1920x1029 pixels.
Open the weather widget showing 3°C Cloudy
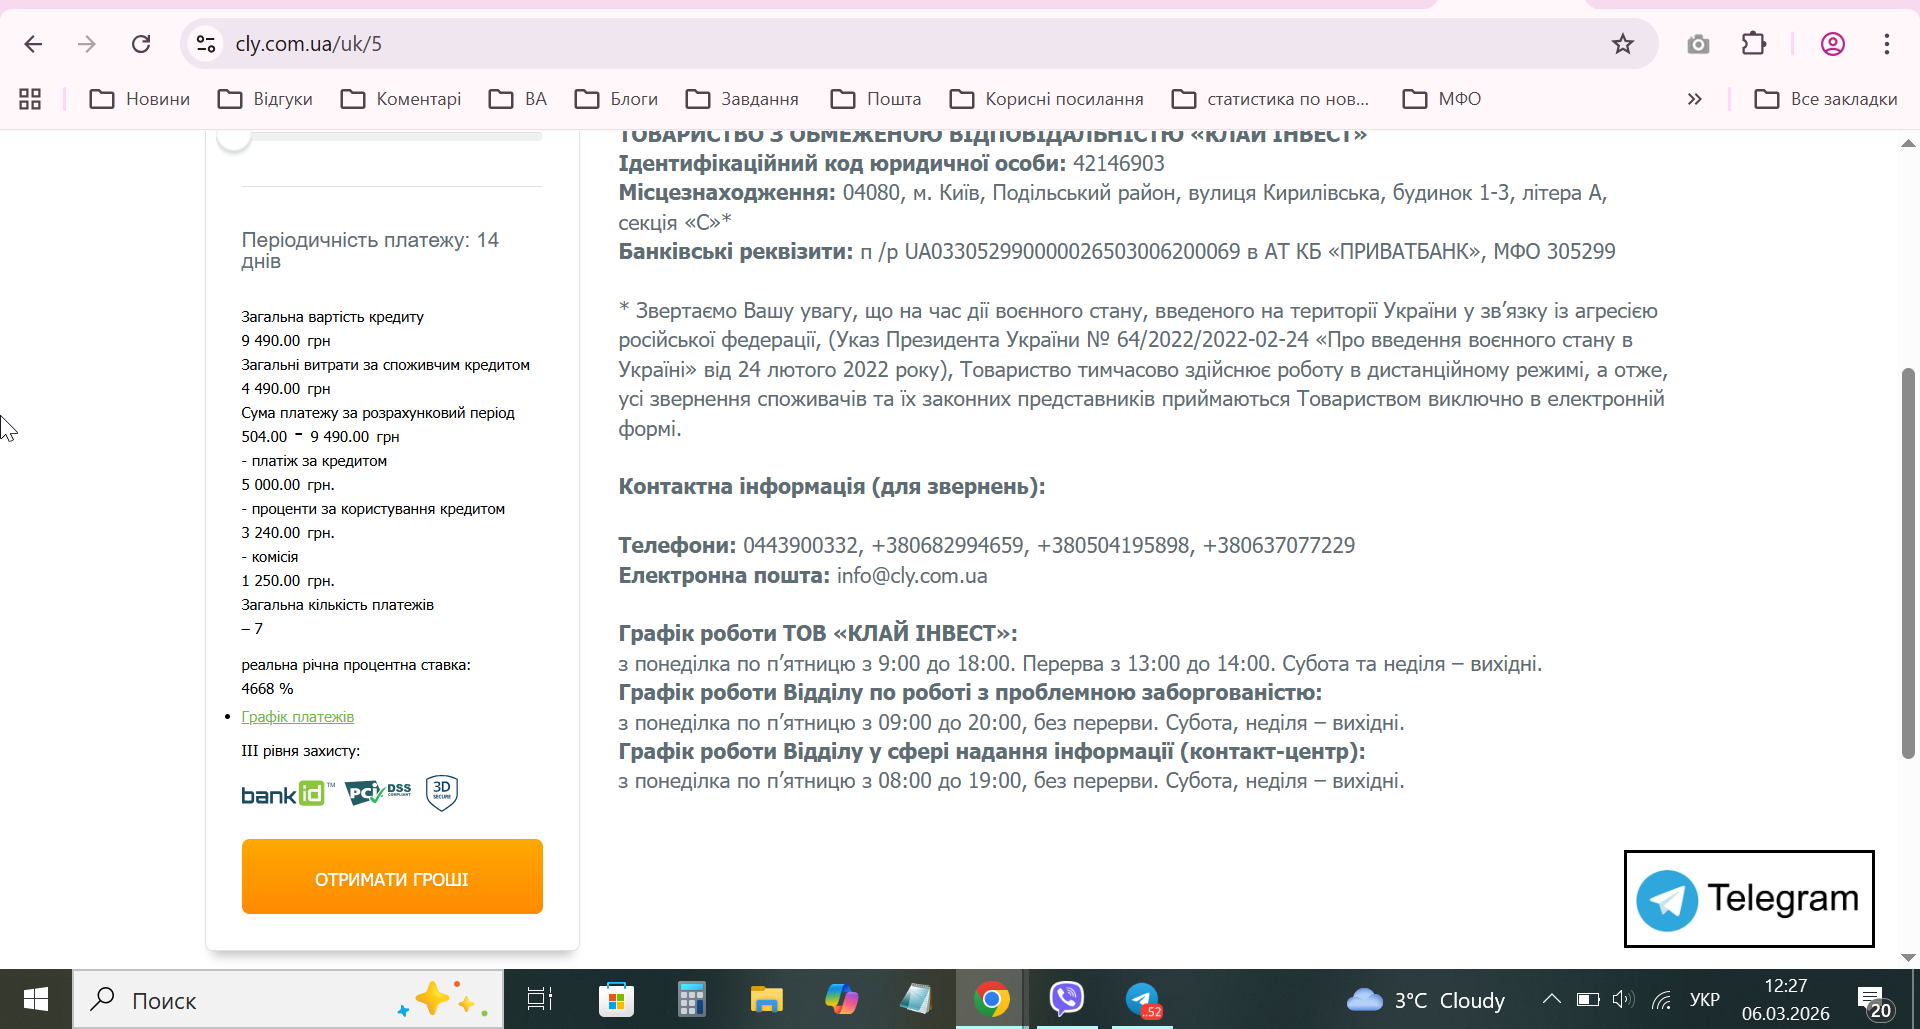1426,1000
